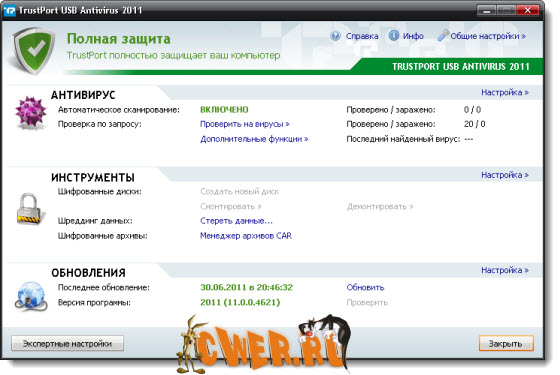Click Версия программы label
This screenshot has width=560, height=375.
[94, 302]
